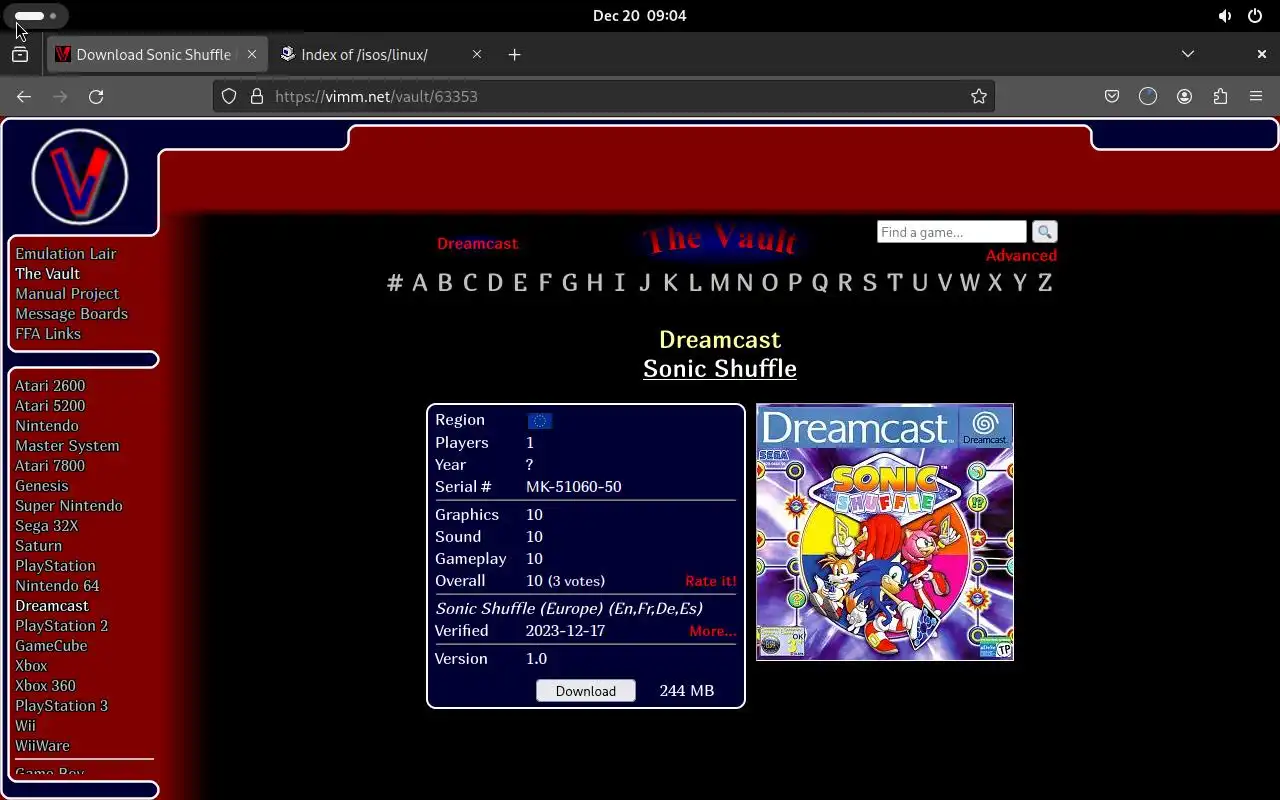This screenshot has width=1280, height=800.
Task: Click serial number MK-51060-50
Action: (x=573, y=487)
